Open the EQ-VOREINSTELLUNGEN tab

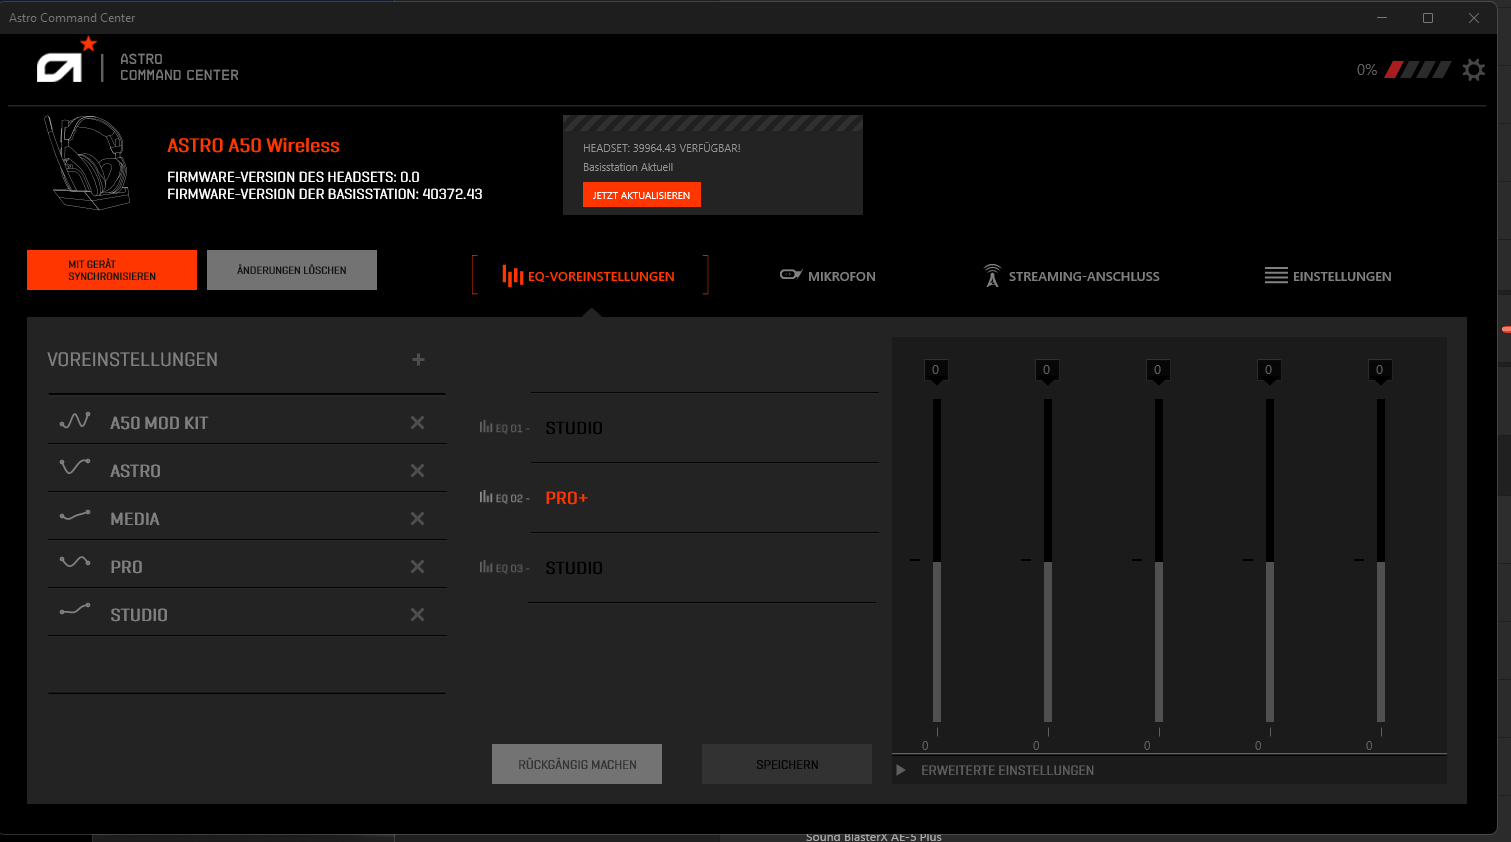coord(590,276)
